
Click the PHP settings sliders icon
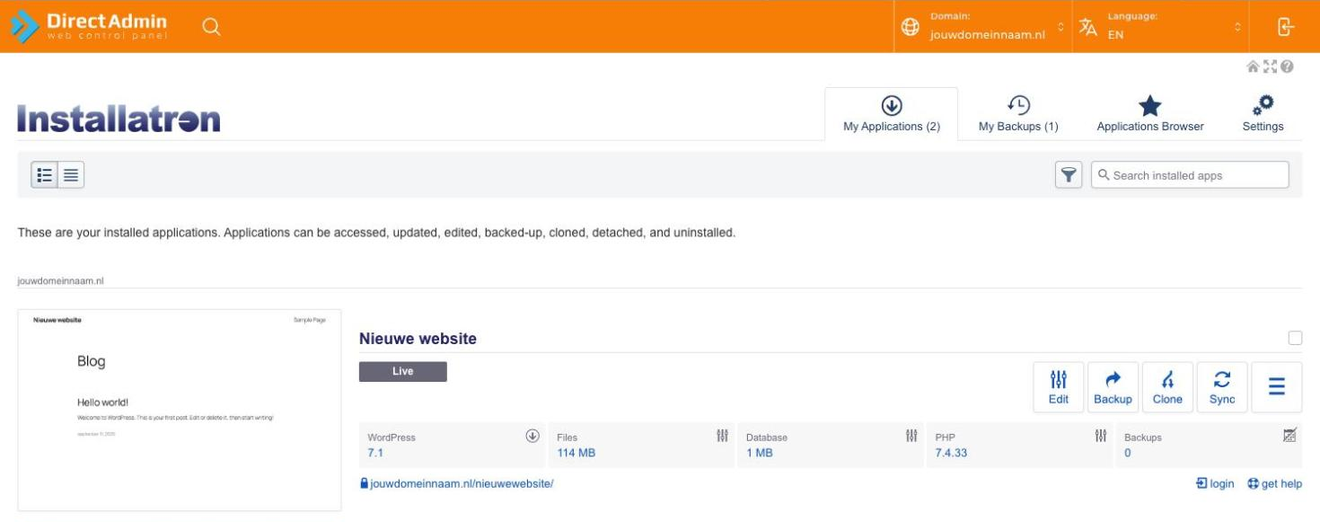coord(1100,436)
